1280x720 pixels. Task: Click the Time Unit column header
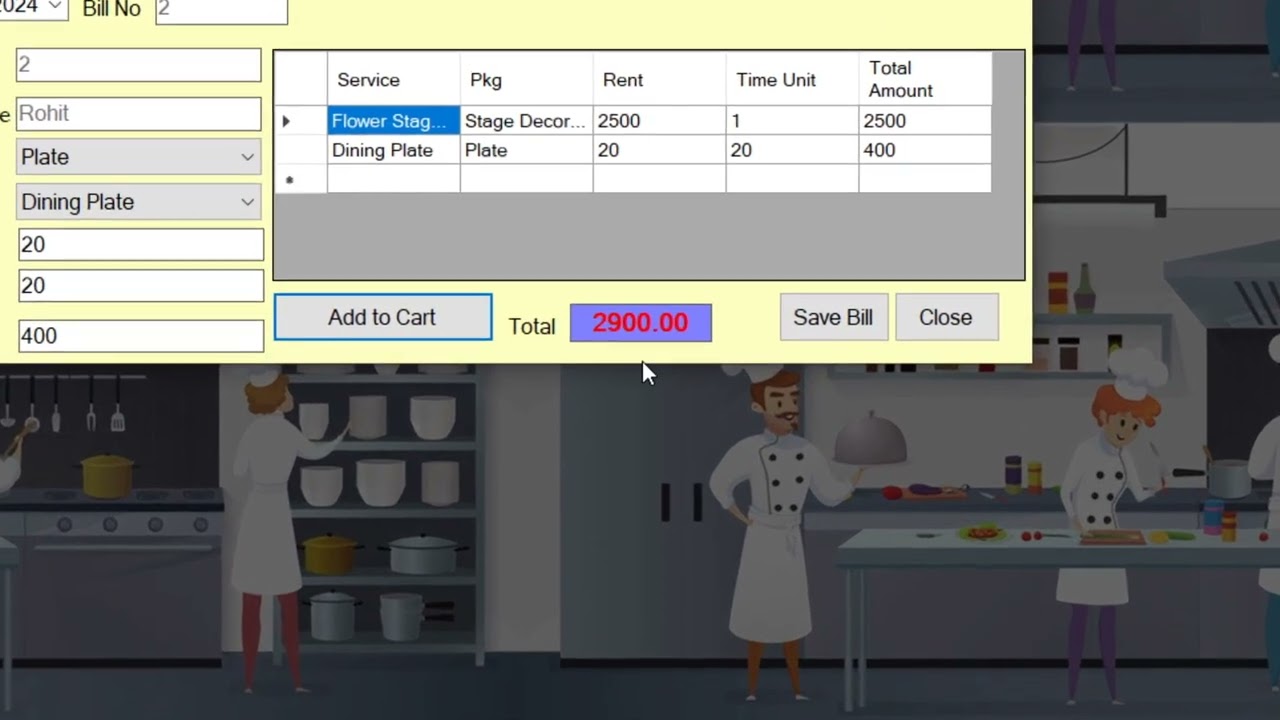coord(792,80)
